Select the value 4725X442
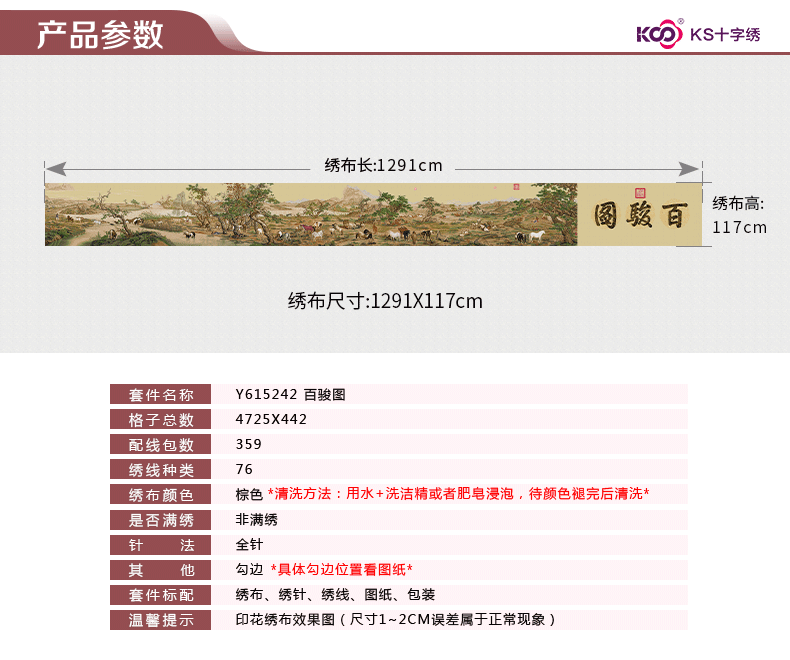Viewport: 790px width, 660px height. pos(271,419)
